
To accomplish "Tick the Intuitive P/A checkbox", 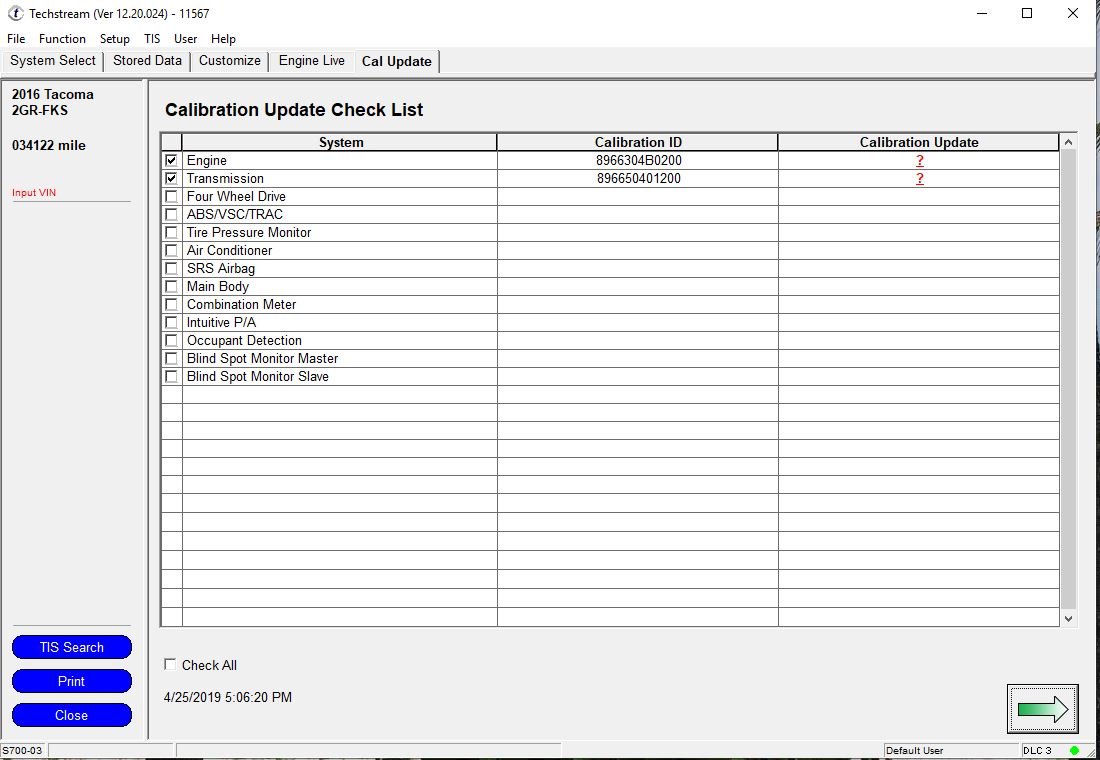I will point(171,322).
